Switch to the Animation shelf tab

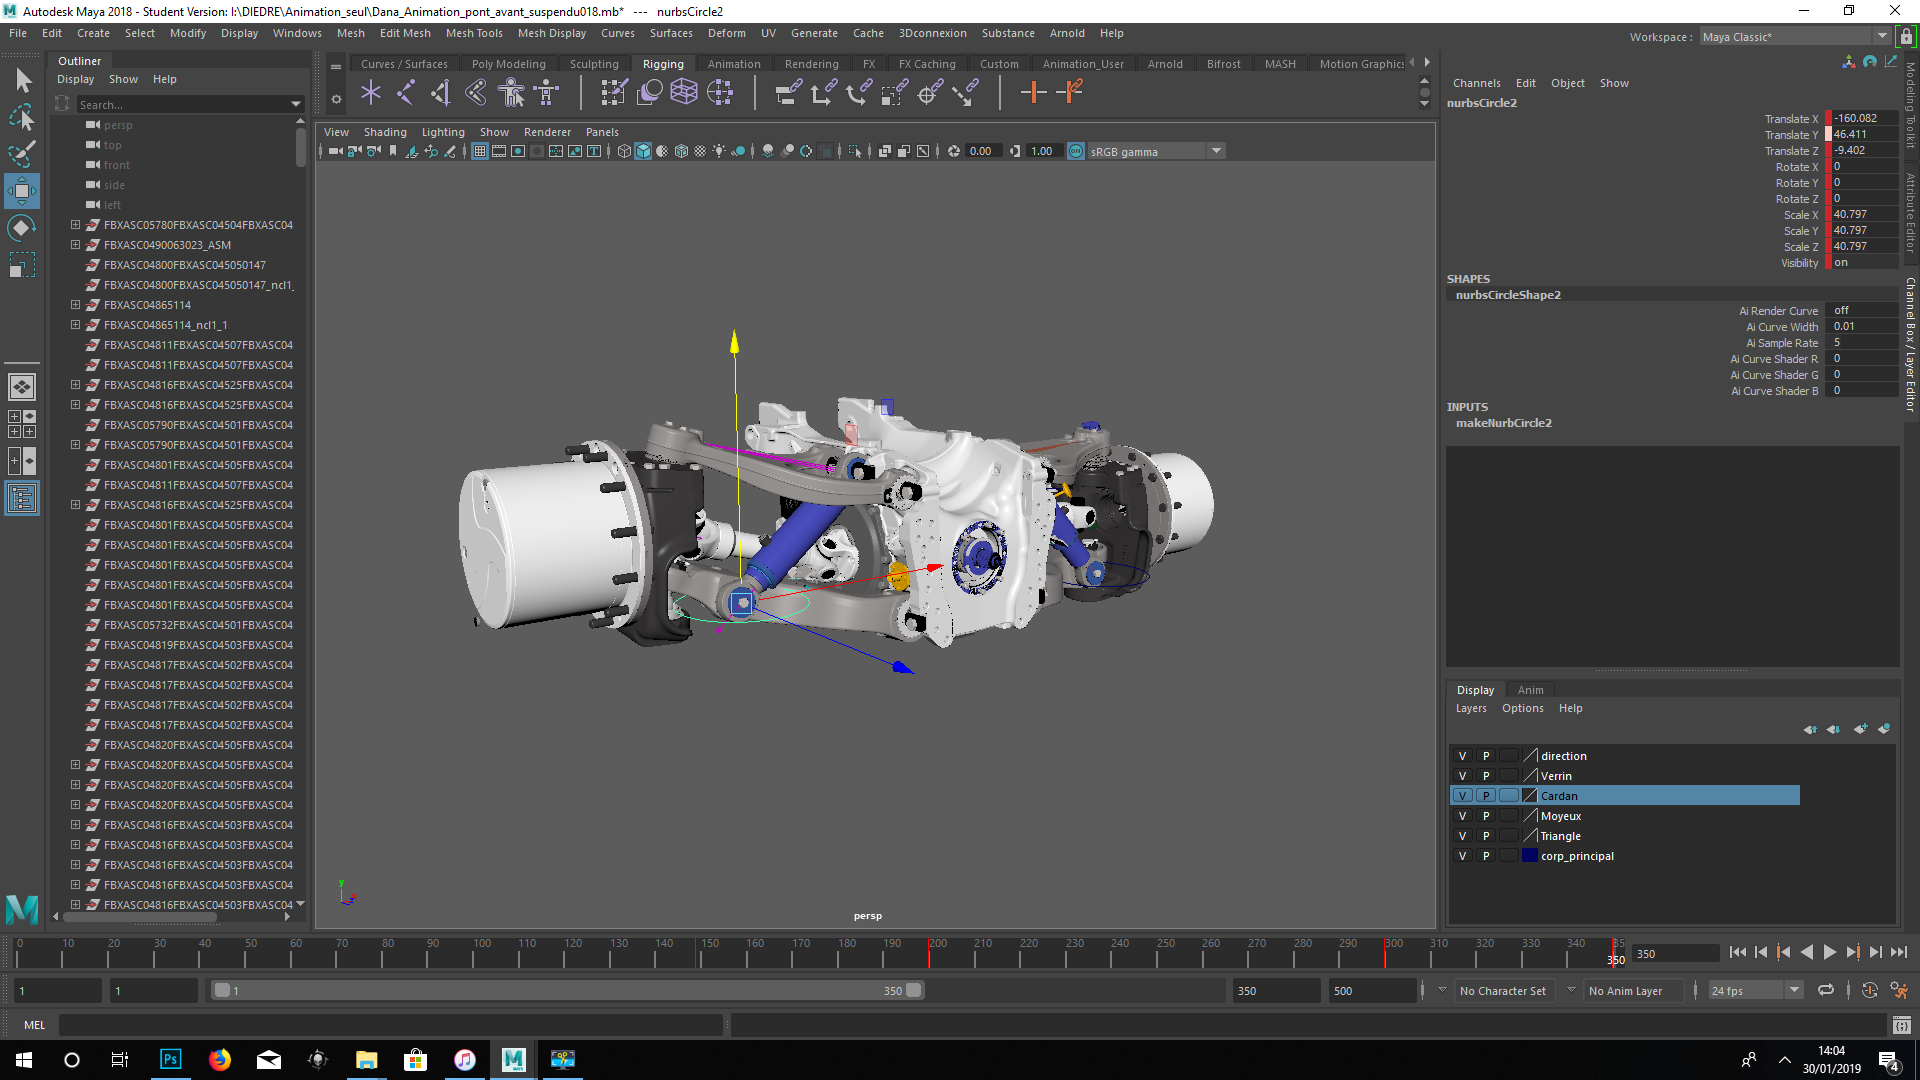pos(733,64)
